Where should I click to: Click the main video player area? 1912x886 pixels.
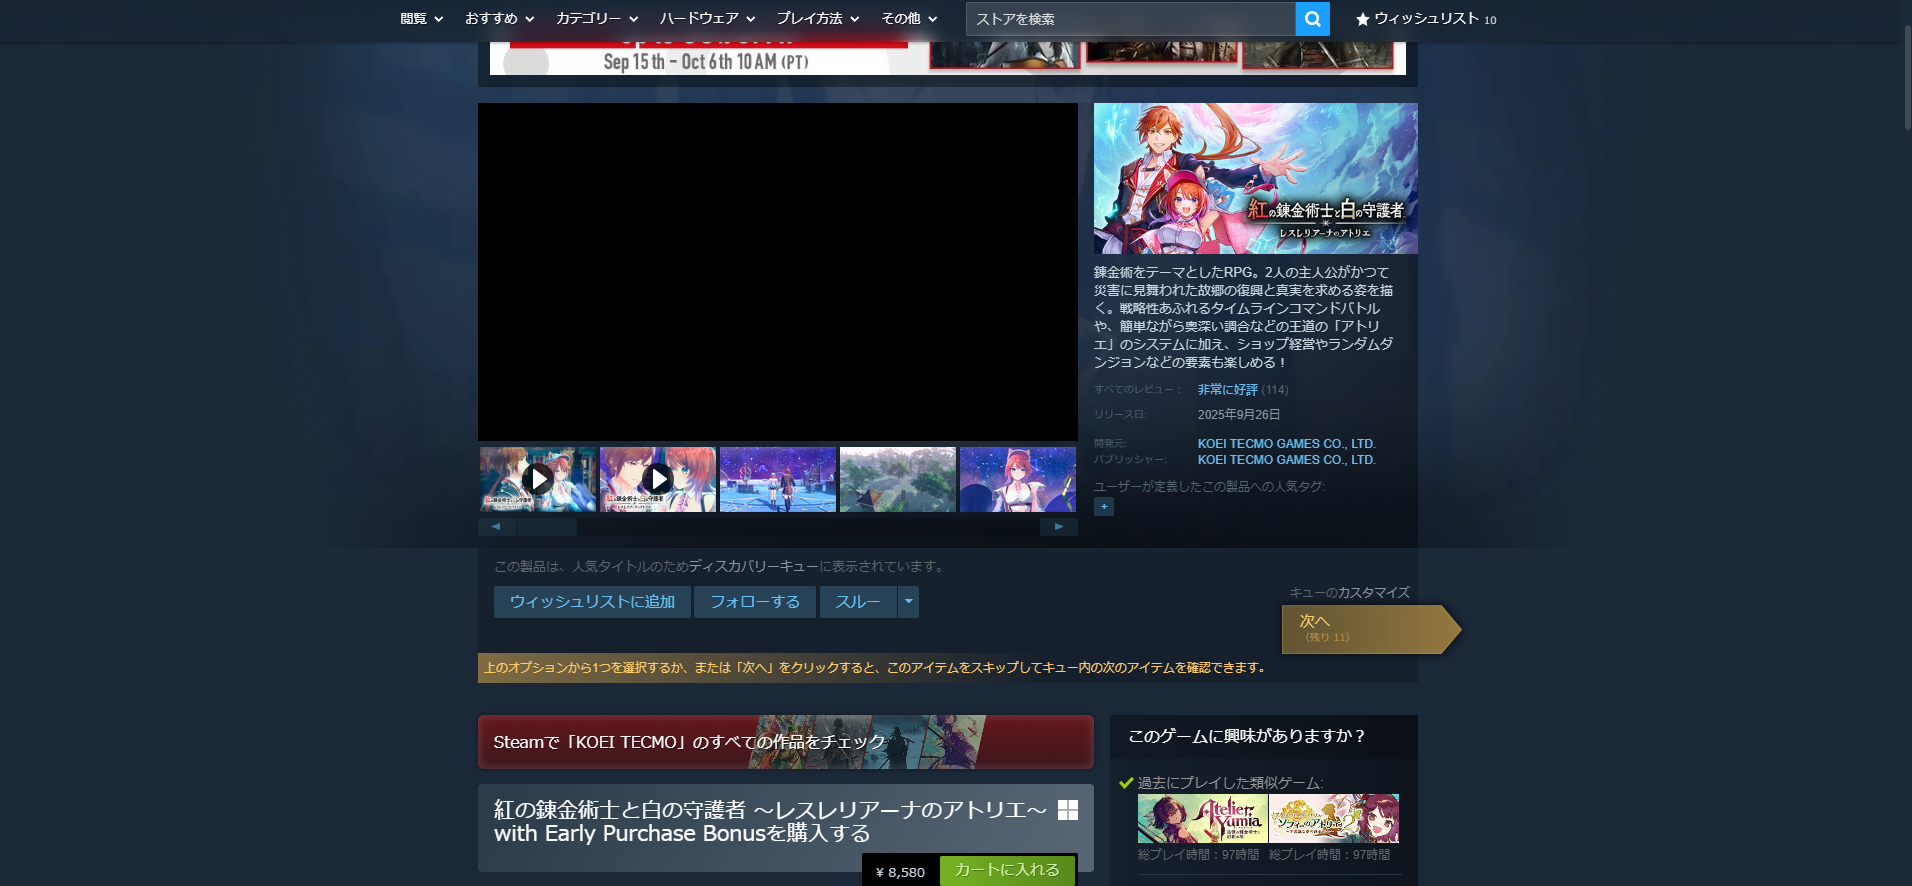tap(778, 272)
